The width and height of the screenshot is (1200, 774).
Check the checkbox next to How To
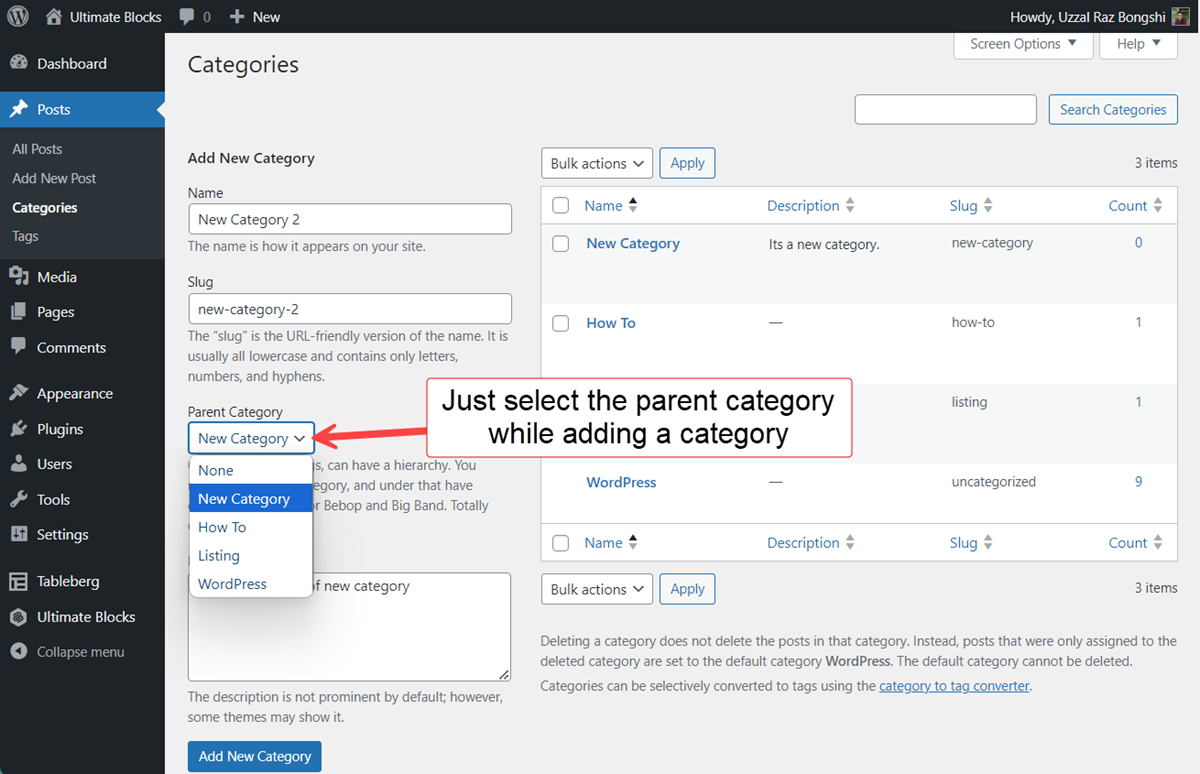click(560, 323)
